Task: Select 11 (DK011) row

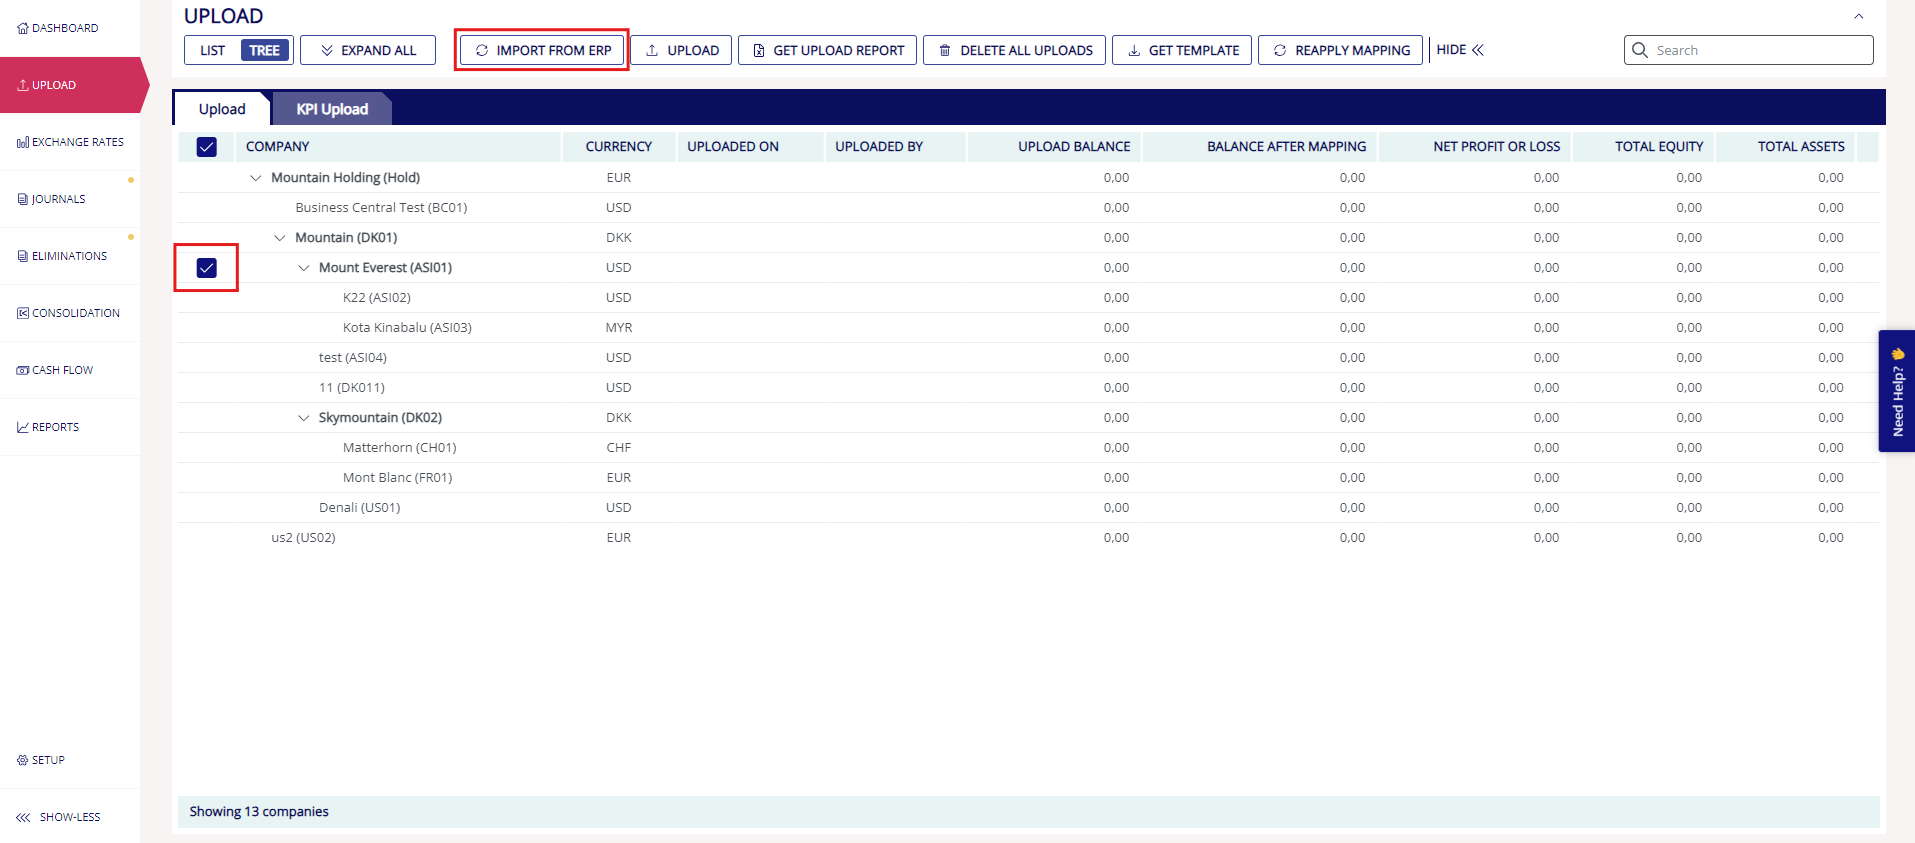Action: point(1028,388)
